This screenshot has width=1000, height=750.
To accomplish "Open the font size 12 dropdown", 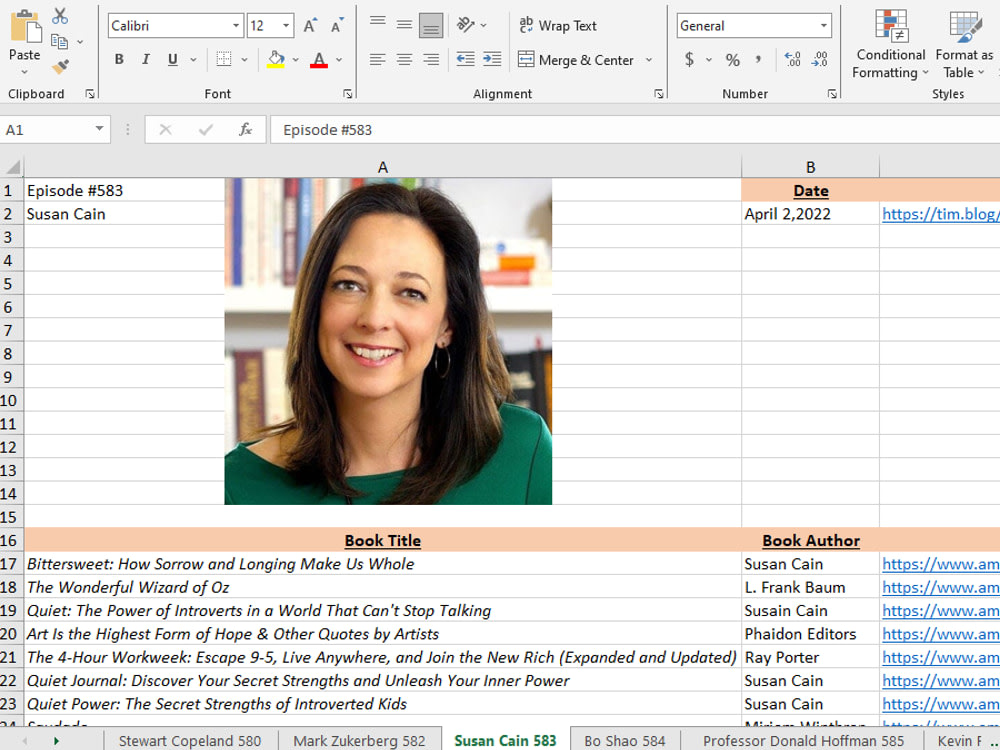I will pyautogui.click(x=286, y=26).
